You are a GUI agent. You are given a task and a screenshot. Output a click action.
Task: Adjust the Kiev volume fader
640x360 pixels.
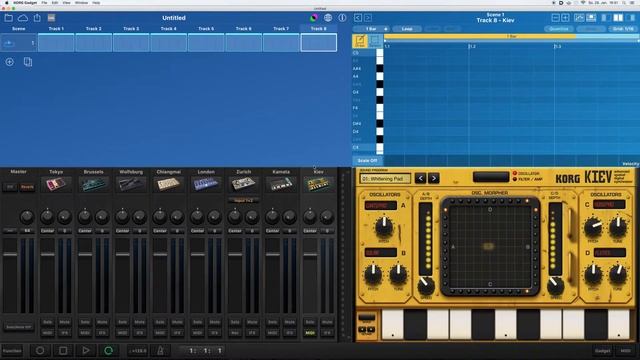310,254
